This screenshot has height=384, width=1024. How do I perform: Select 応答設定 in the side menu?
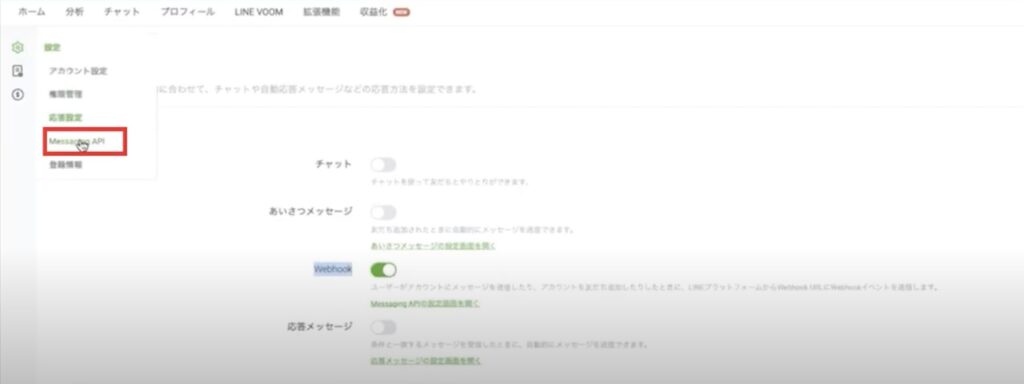[65, 118]
